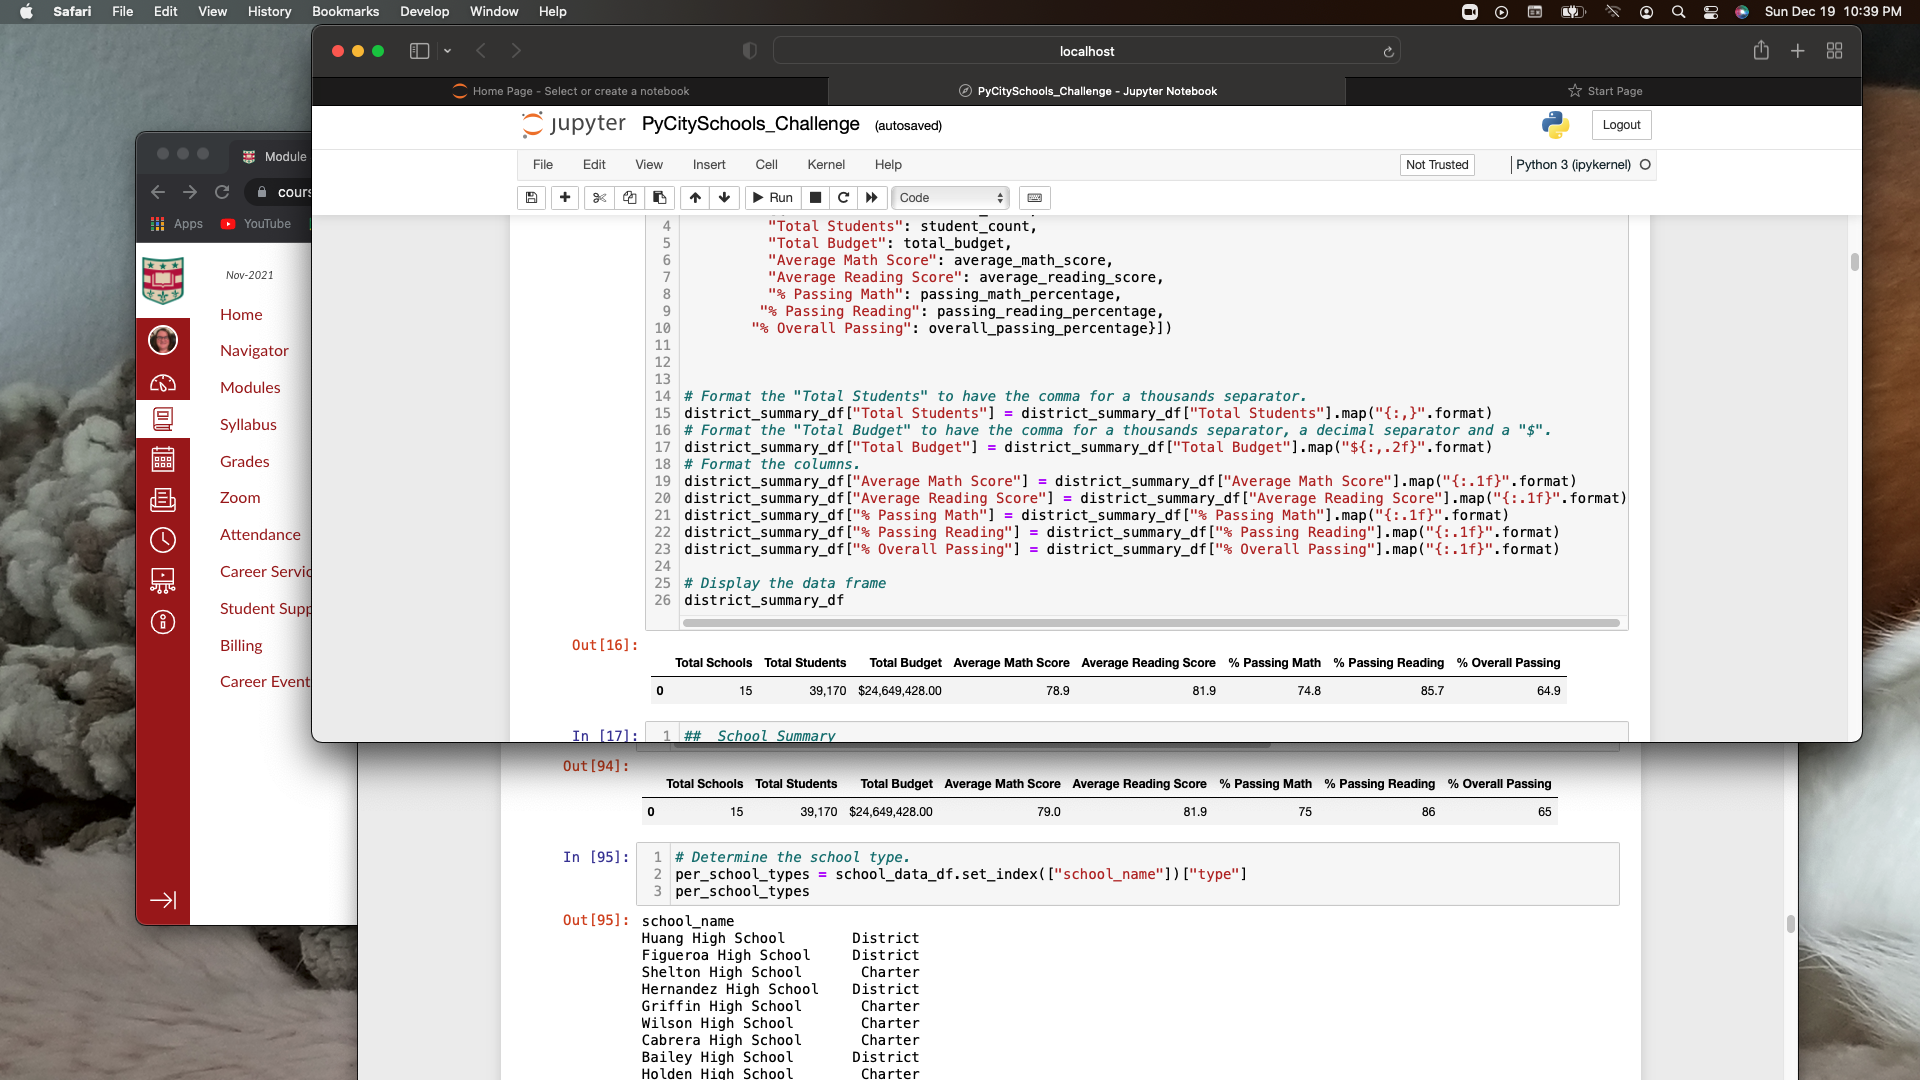The width and height of the screenshot is (1920, 1080).
Task: Click vertical scrollbar of Jupyter notebook
Action: 1854,262
